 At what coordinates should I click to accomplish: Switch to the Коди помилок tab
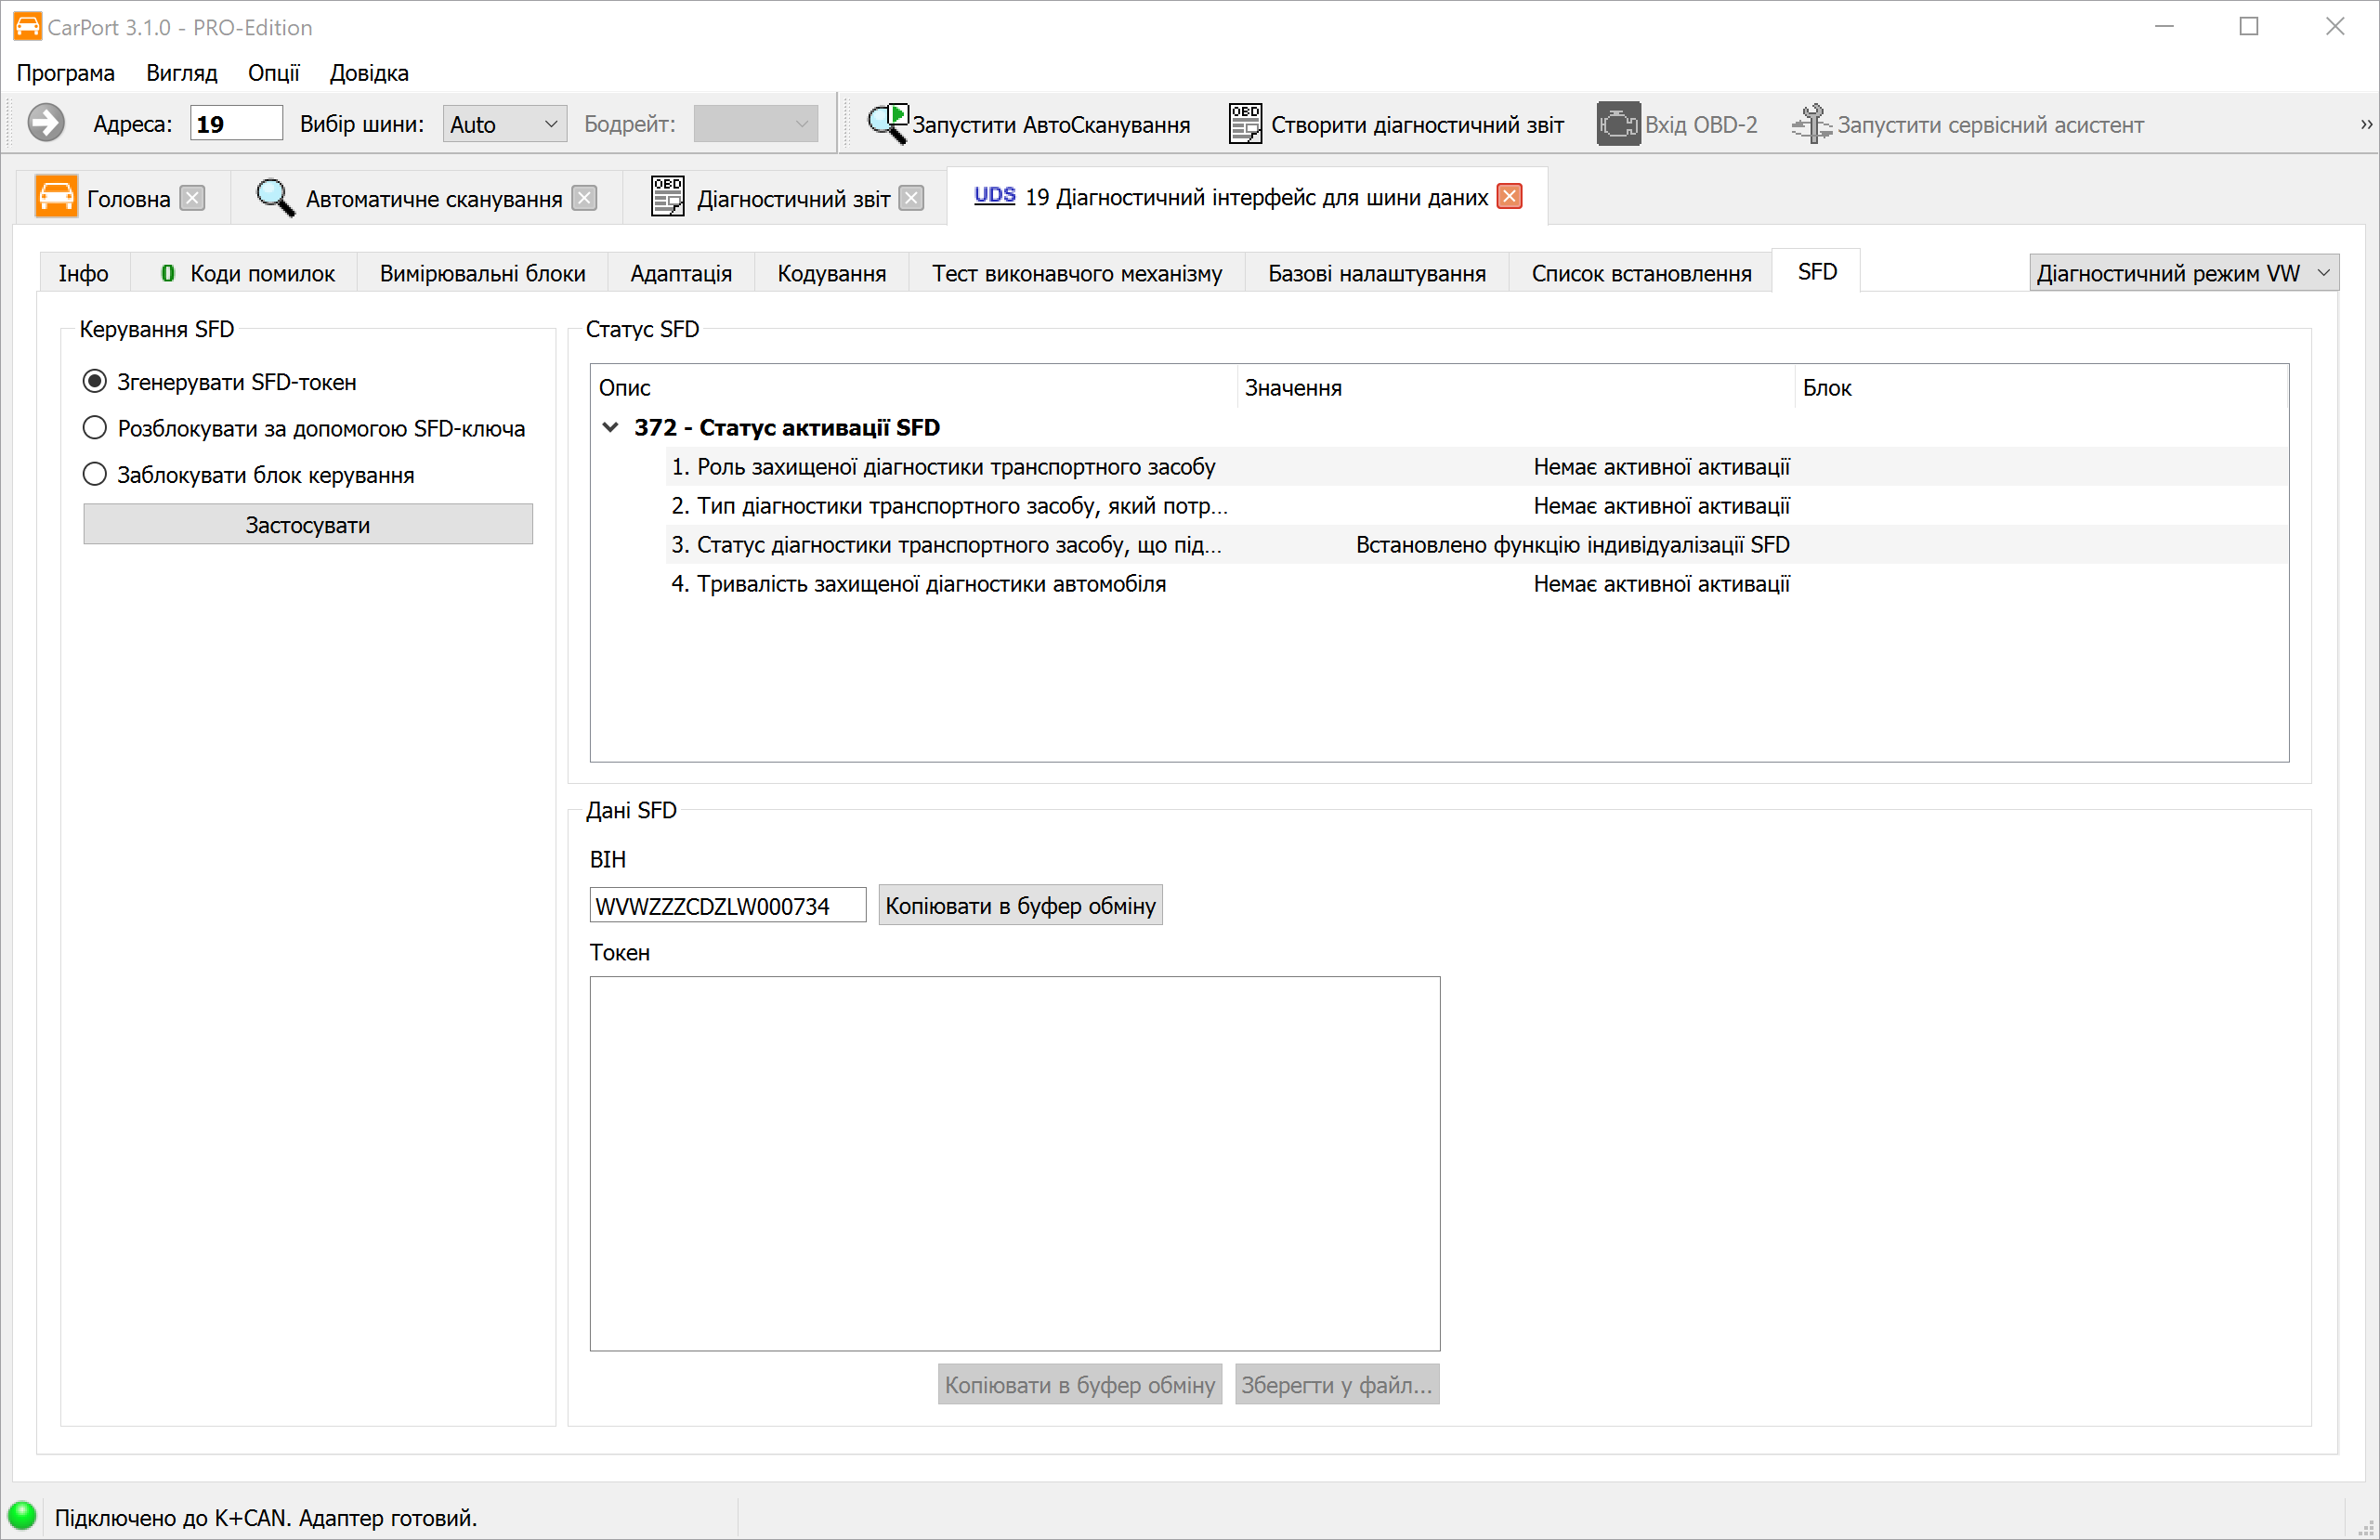point(248,273)
